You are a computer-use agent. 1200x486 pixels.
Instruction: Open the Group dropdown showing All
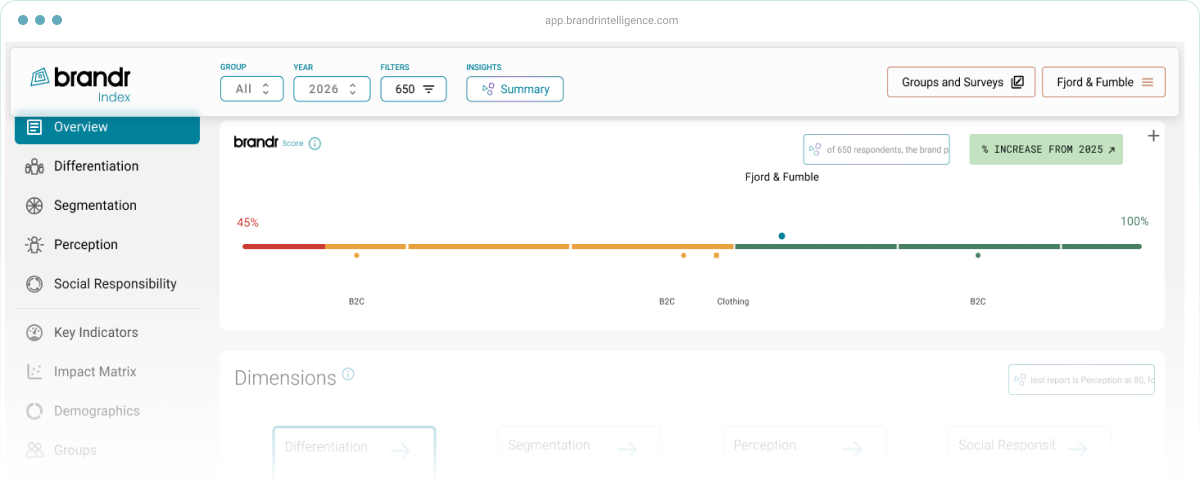tap(252, 89)
